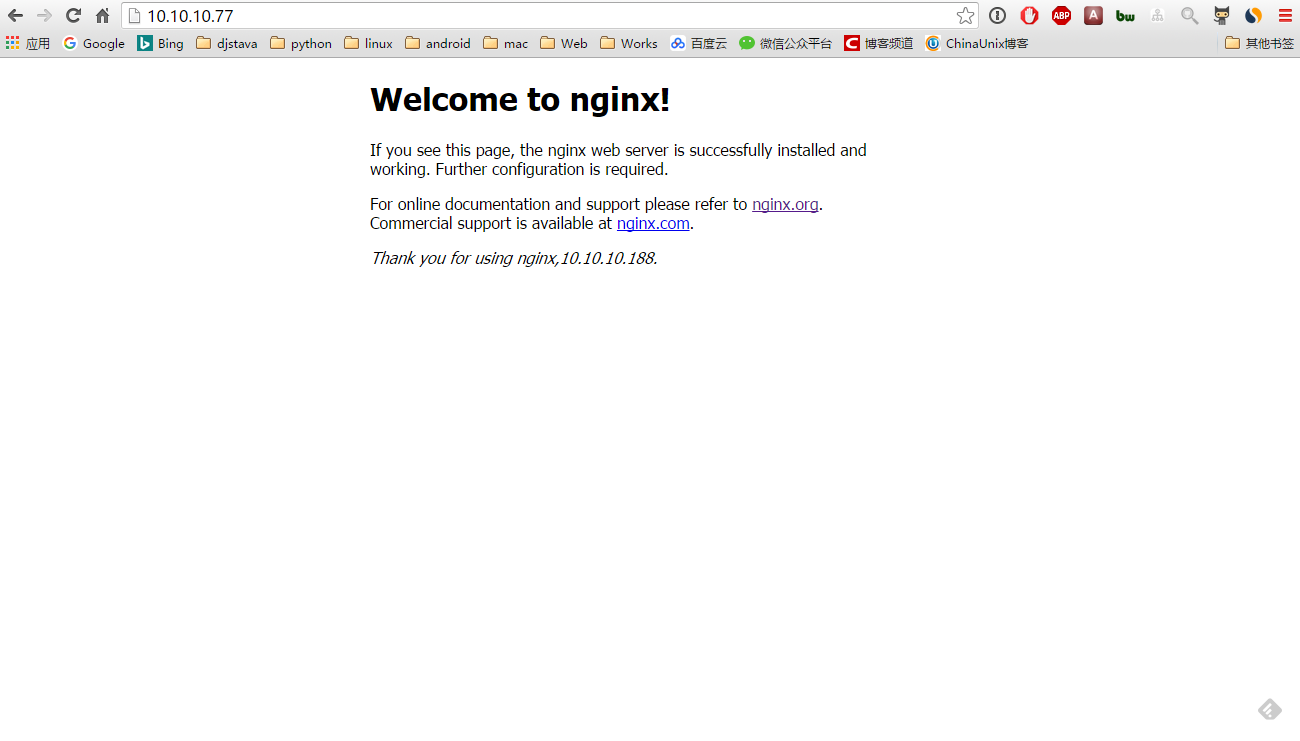Image resolution: width=1300 pixels, height=741 pixels.
Task: Click the magnifying glass extension icon
Action: (1189, 15)
